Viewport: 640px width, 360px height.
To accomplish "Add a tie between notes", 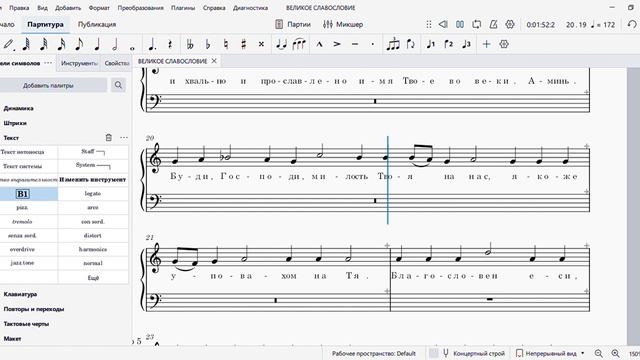I will click(281, 44).
